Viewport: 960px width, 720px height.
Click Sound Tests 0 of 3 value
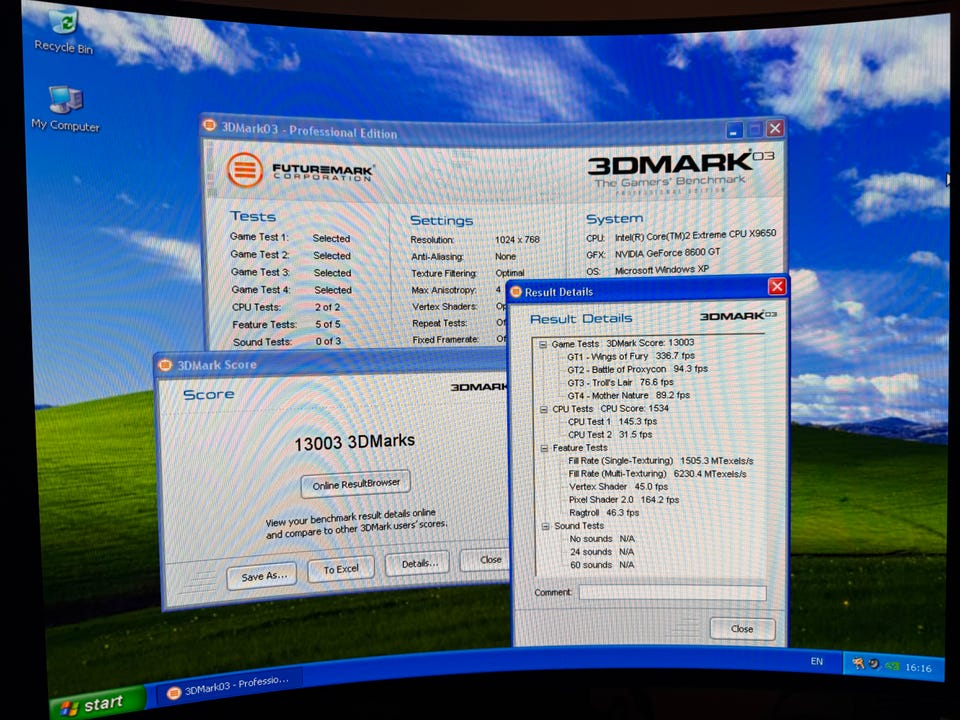pos(329,341)
